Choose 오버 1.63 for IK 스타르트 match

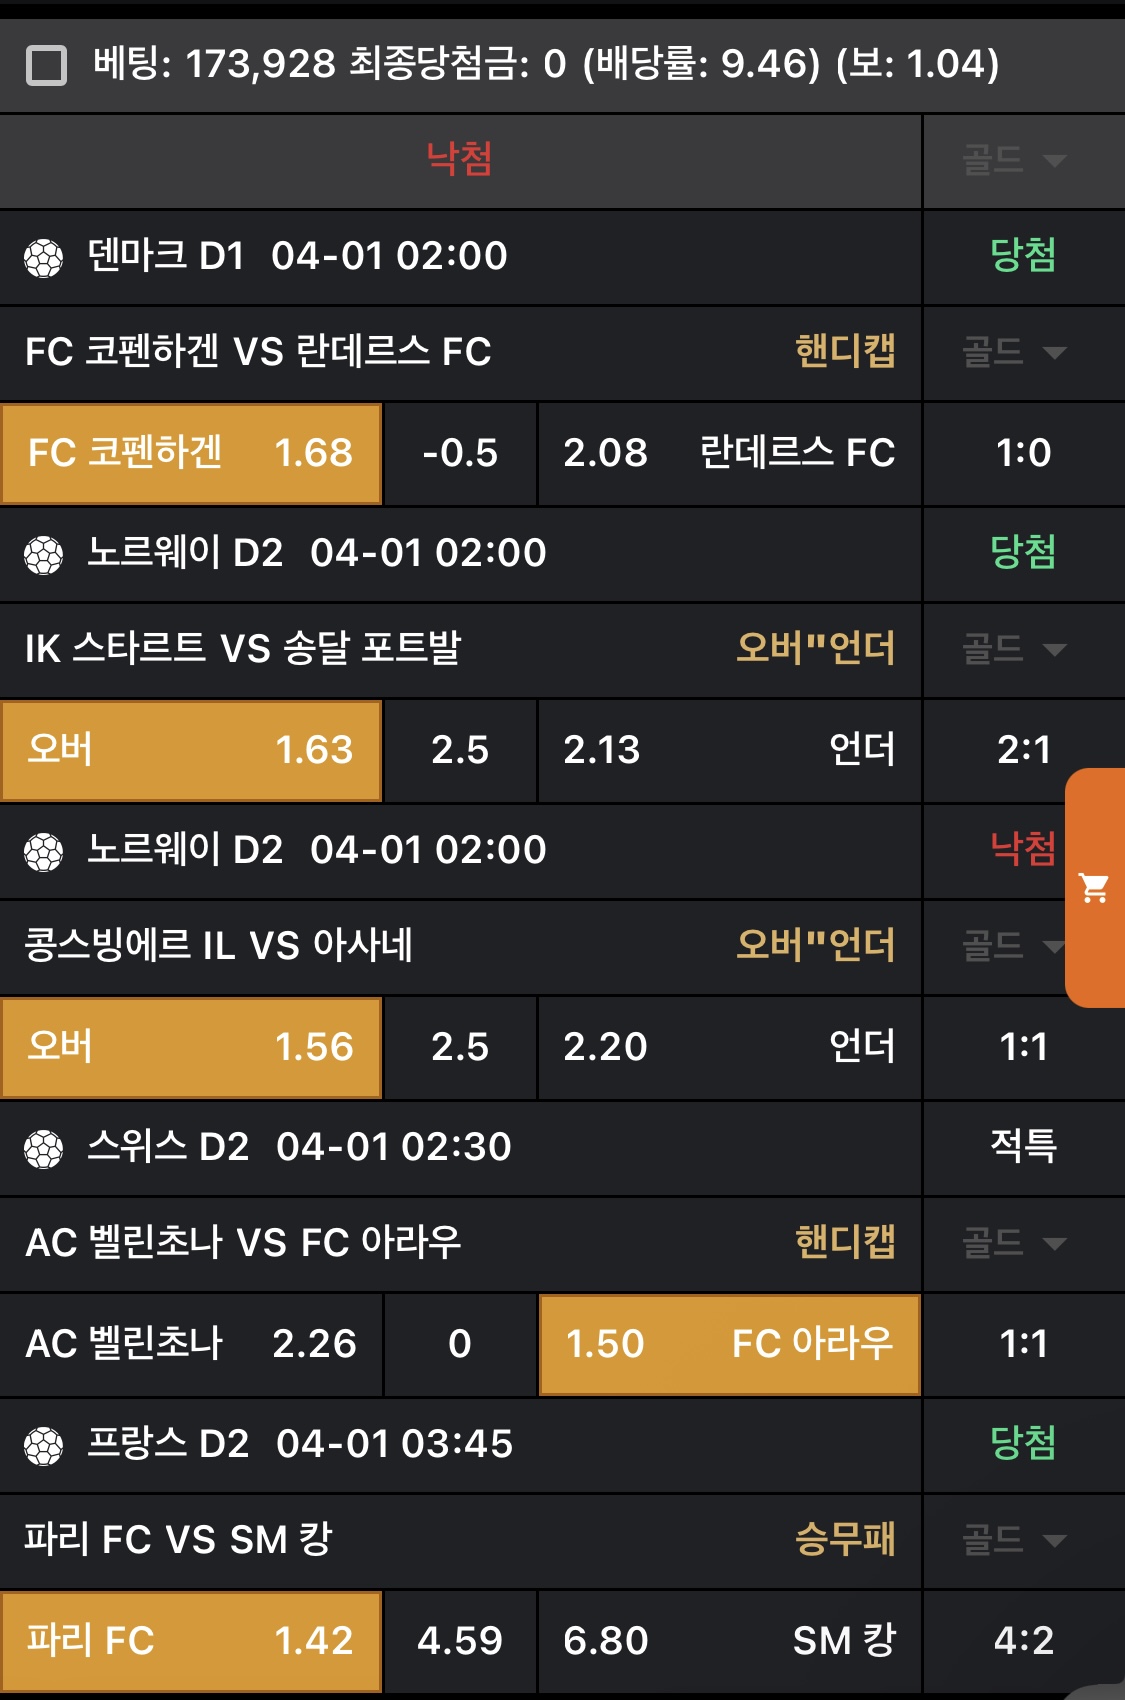point(191,750)
